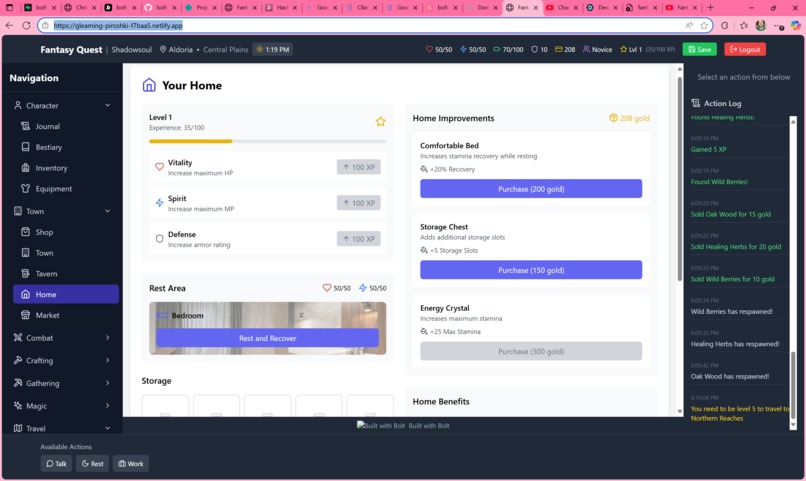Click the experience progress bar

pos(267,141)
